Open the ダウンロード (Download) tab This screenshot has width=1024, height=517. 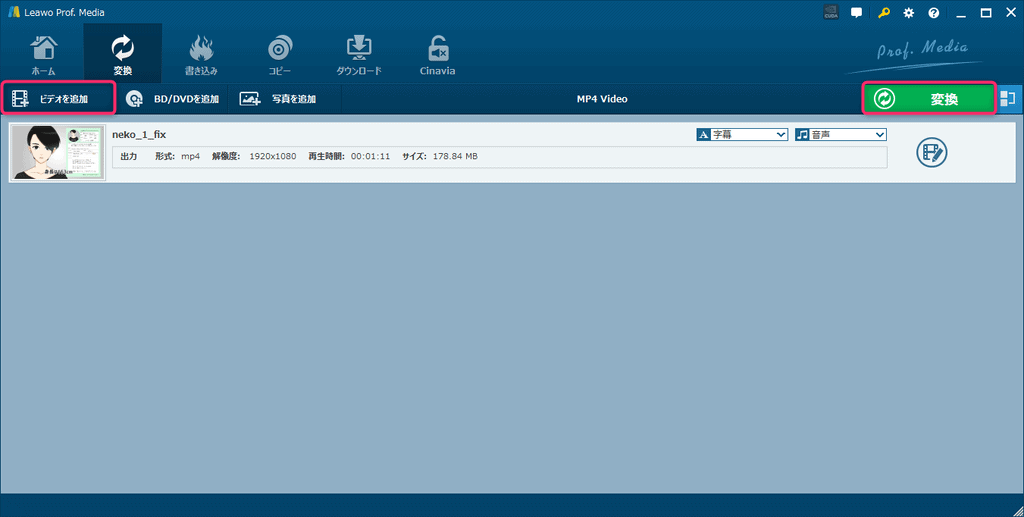pos(358,55)
